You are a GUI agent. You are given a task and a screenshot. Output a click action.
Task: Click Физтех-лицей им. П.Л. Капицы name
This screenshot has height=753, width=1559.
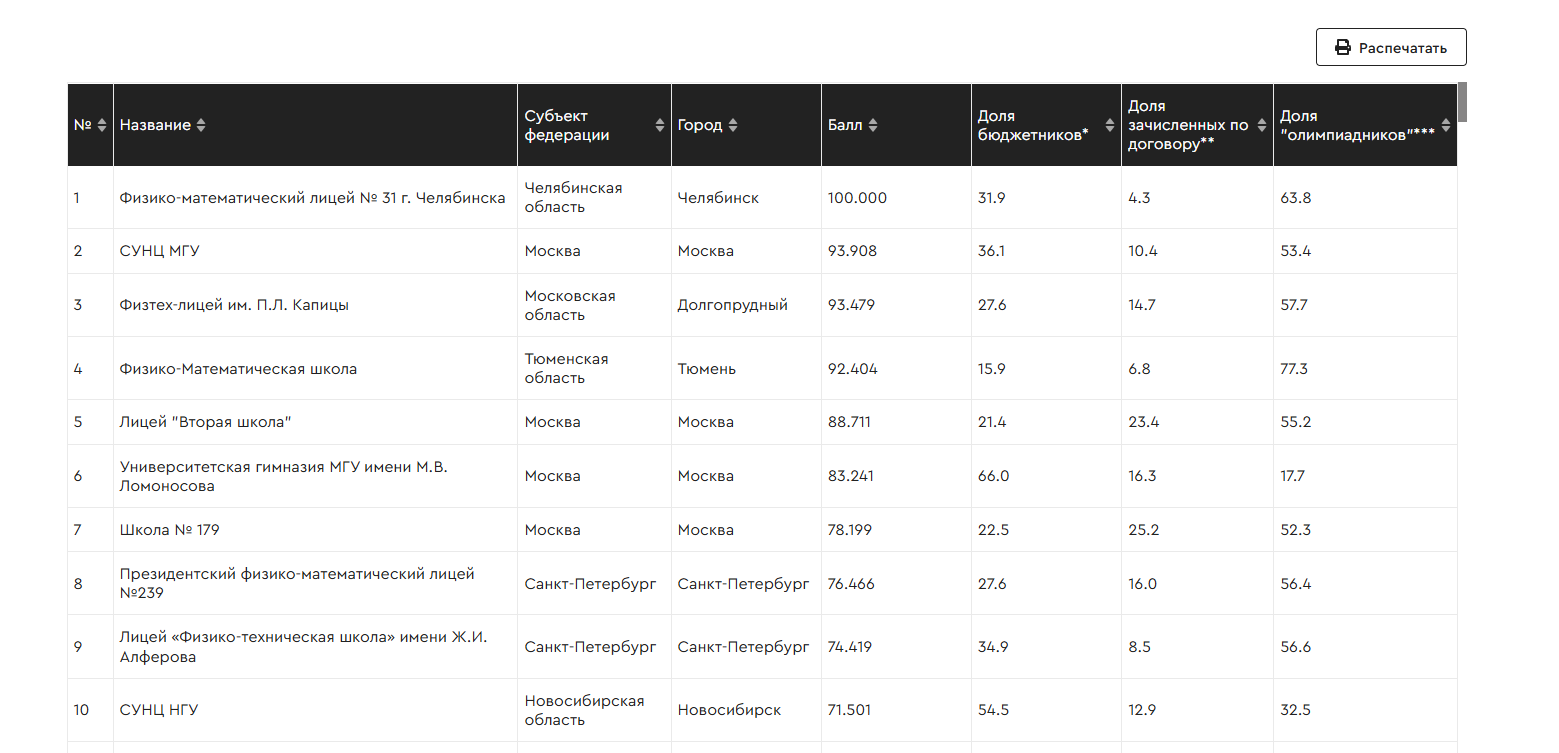(234, 305)
